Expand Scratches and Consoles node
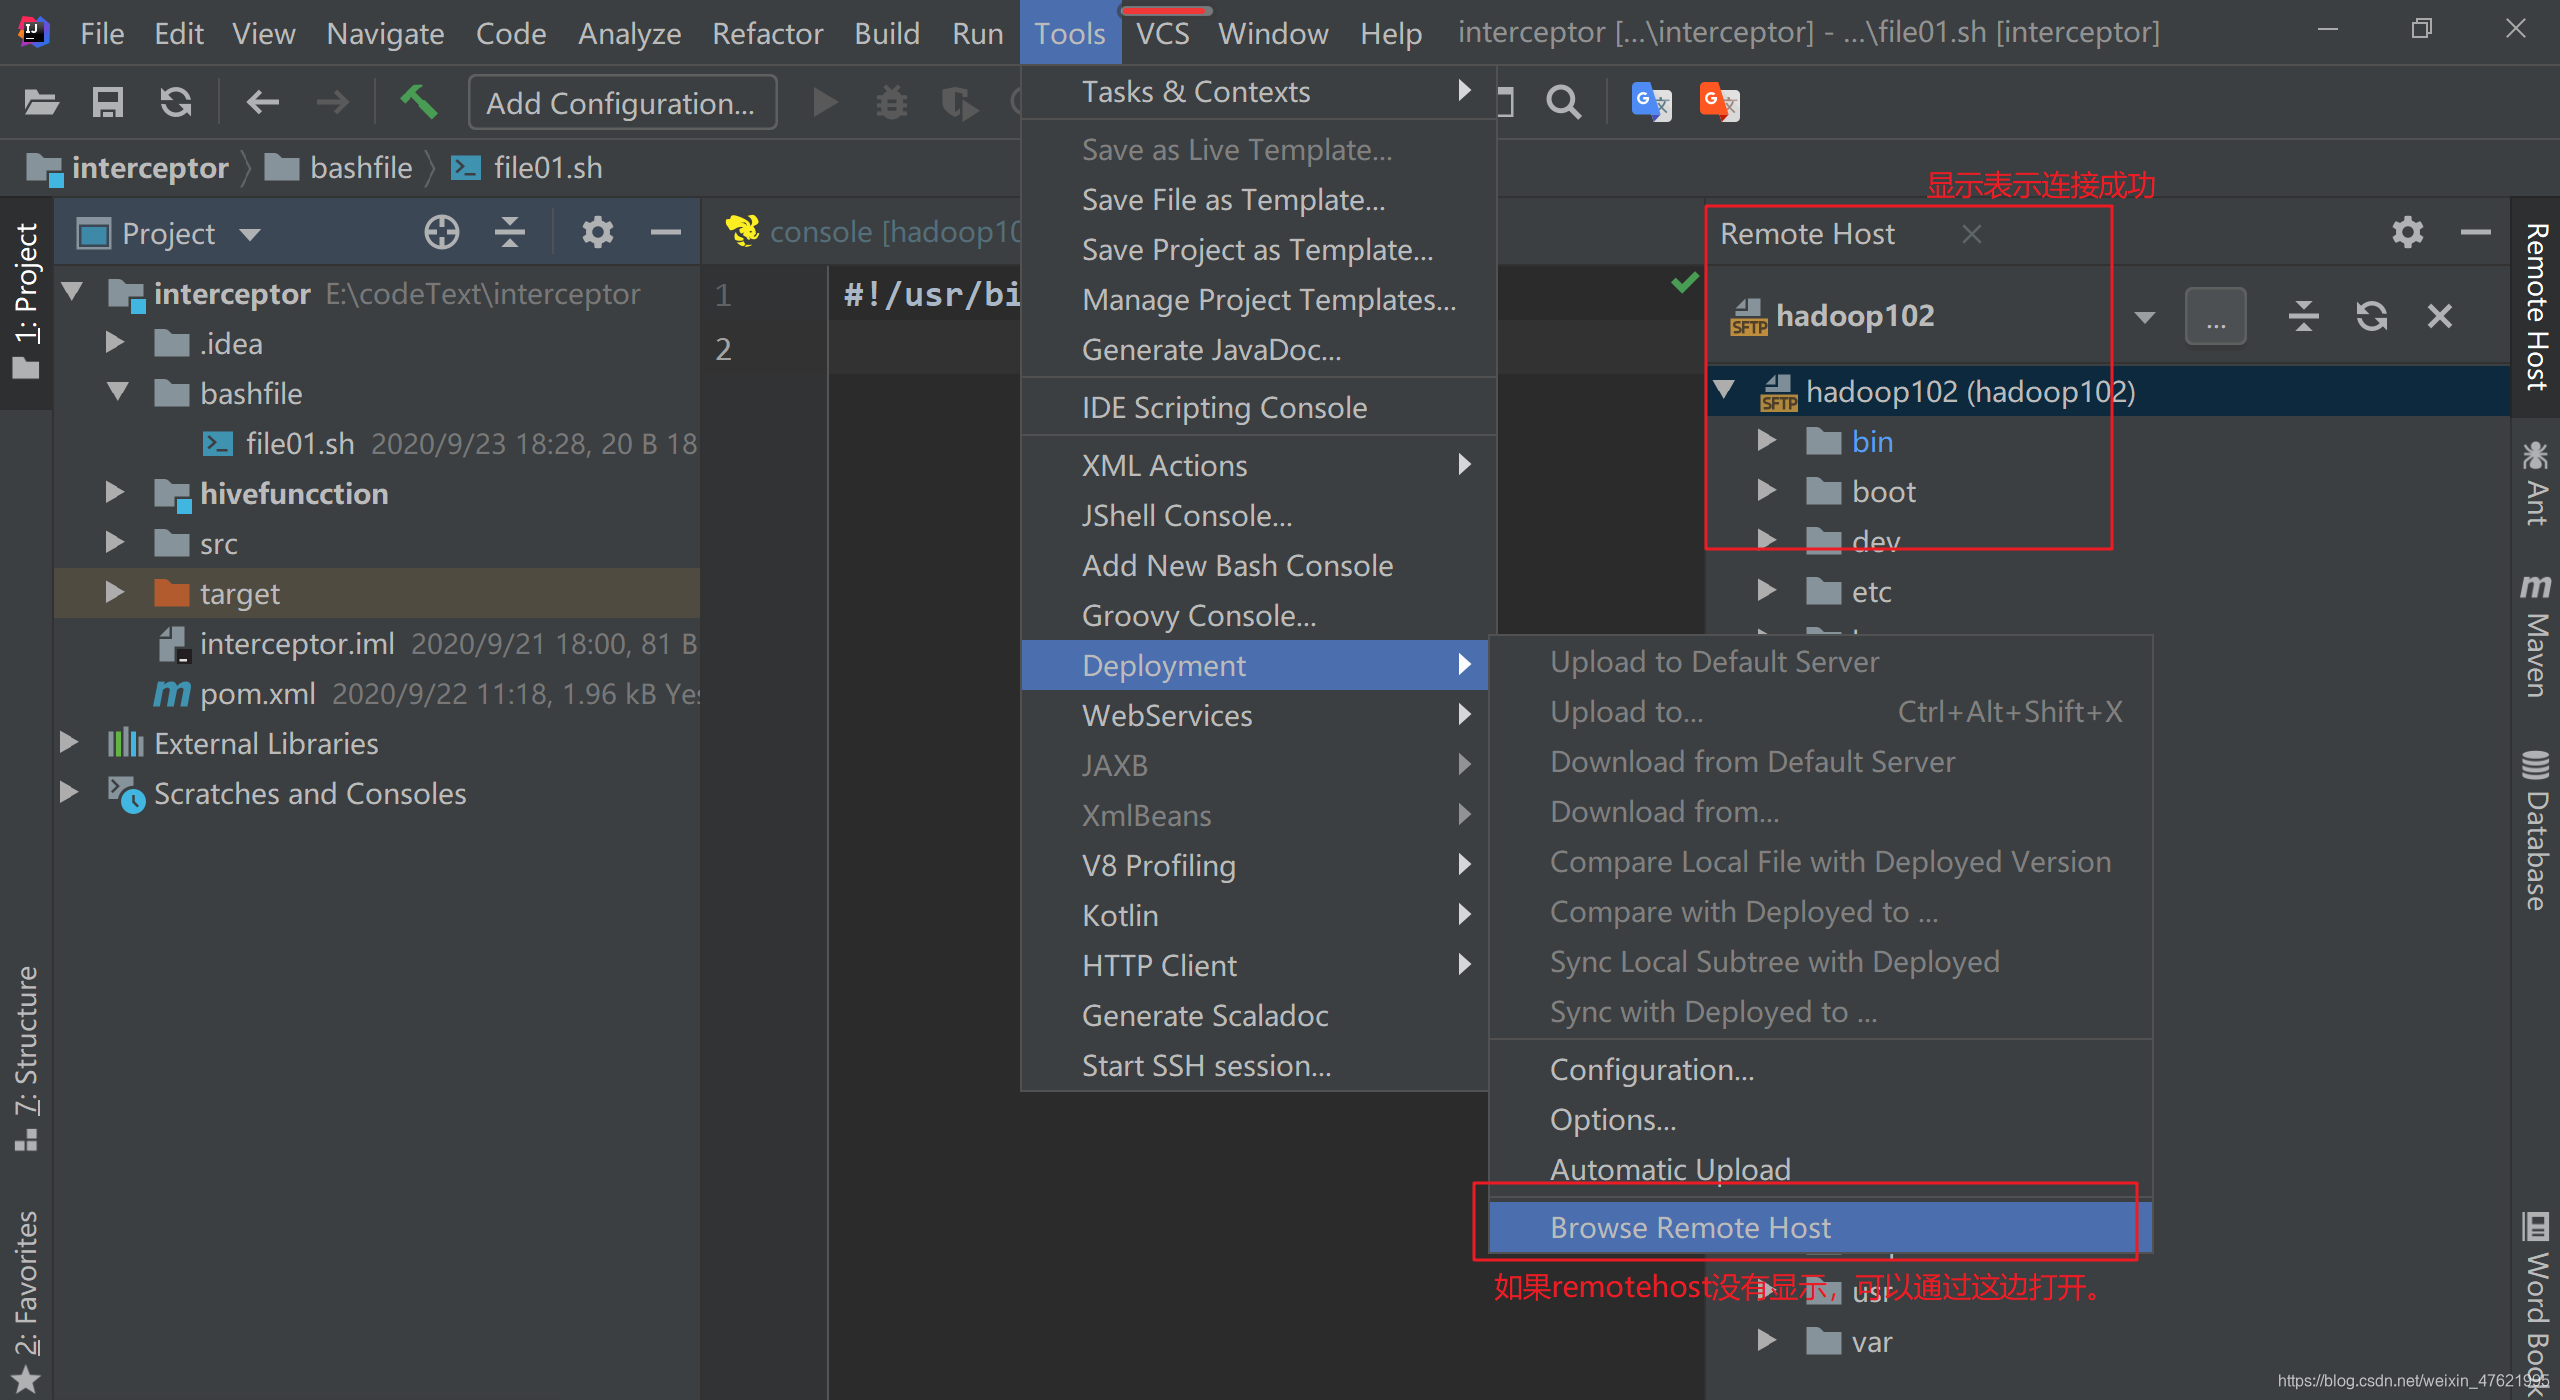2560x1400 pixels. pos(69,793)
